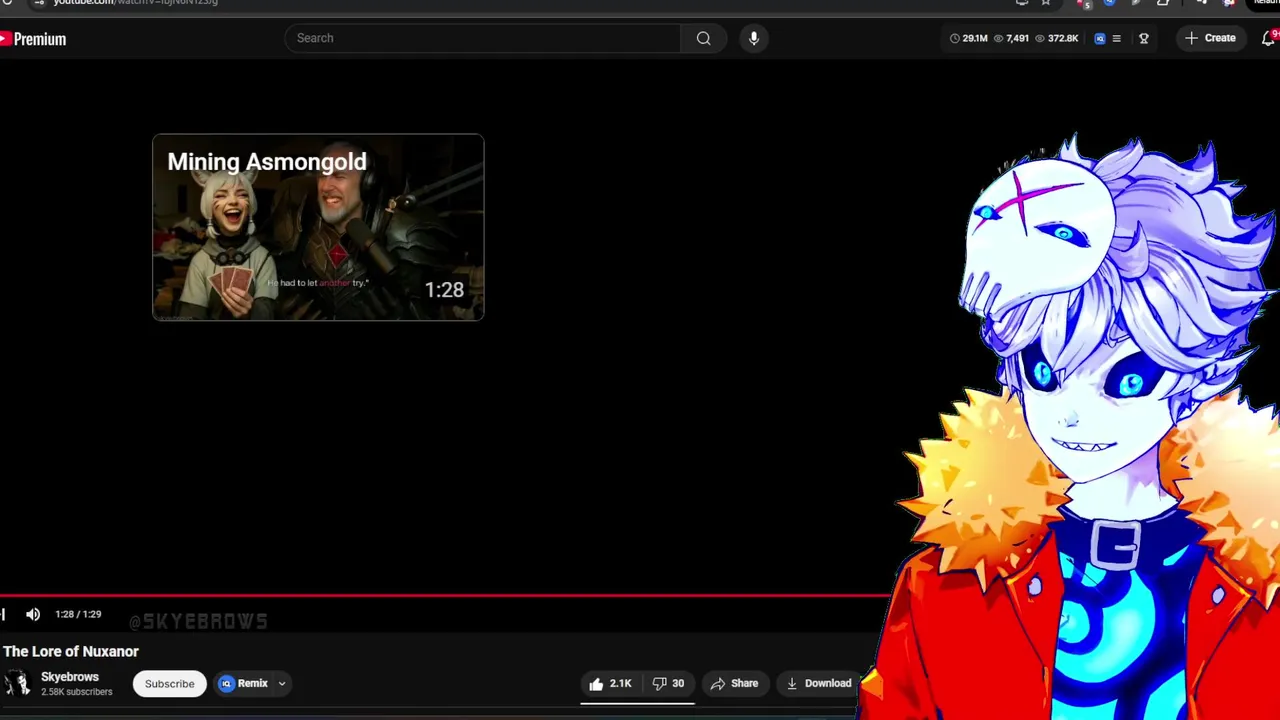Download the video
Screen dimensions: 1280x720
point(819,683)
